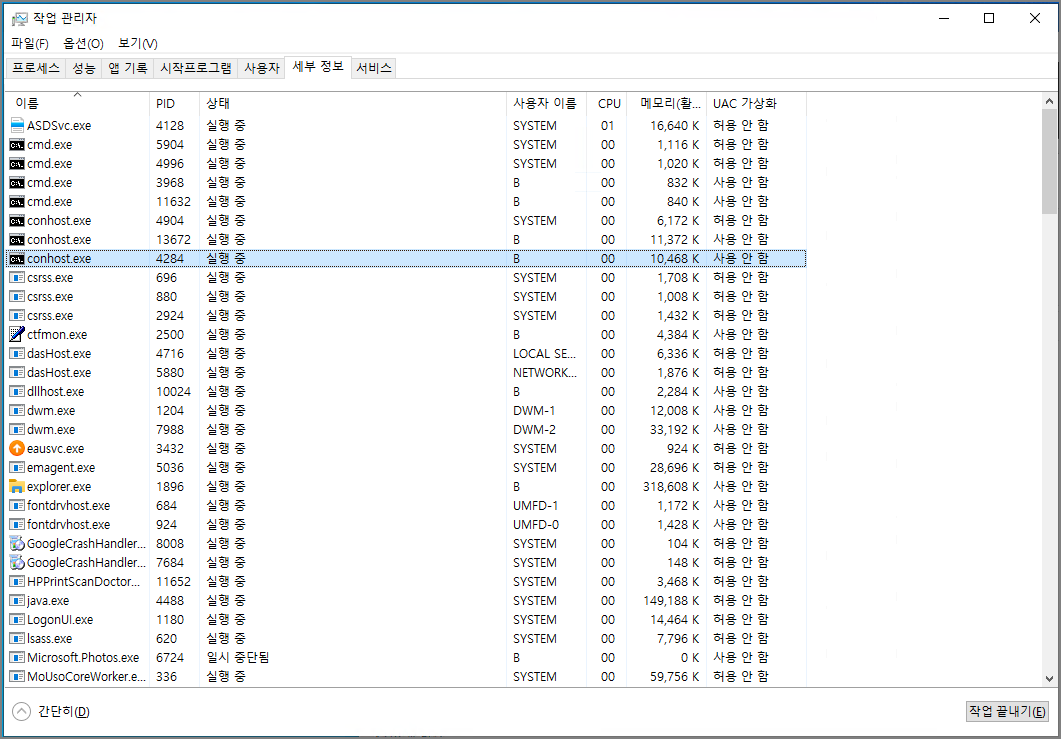The height and width of the screenshot is (739, 1061).
Task: Sort by the 사용자 이름 column header
Action: (x=546, y=104)
